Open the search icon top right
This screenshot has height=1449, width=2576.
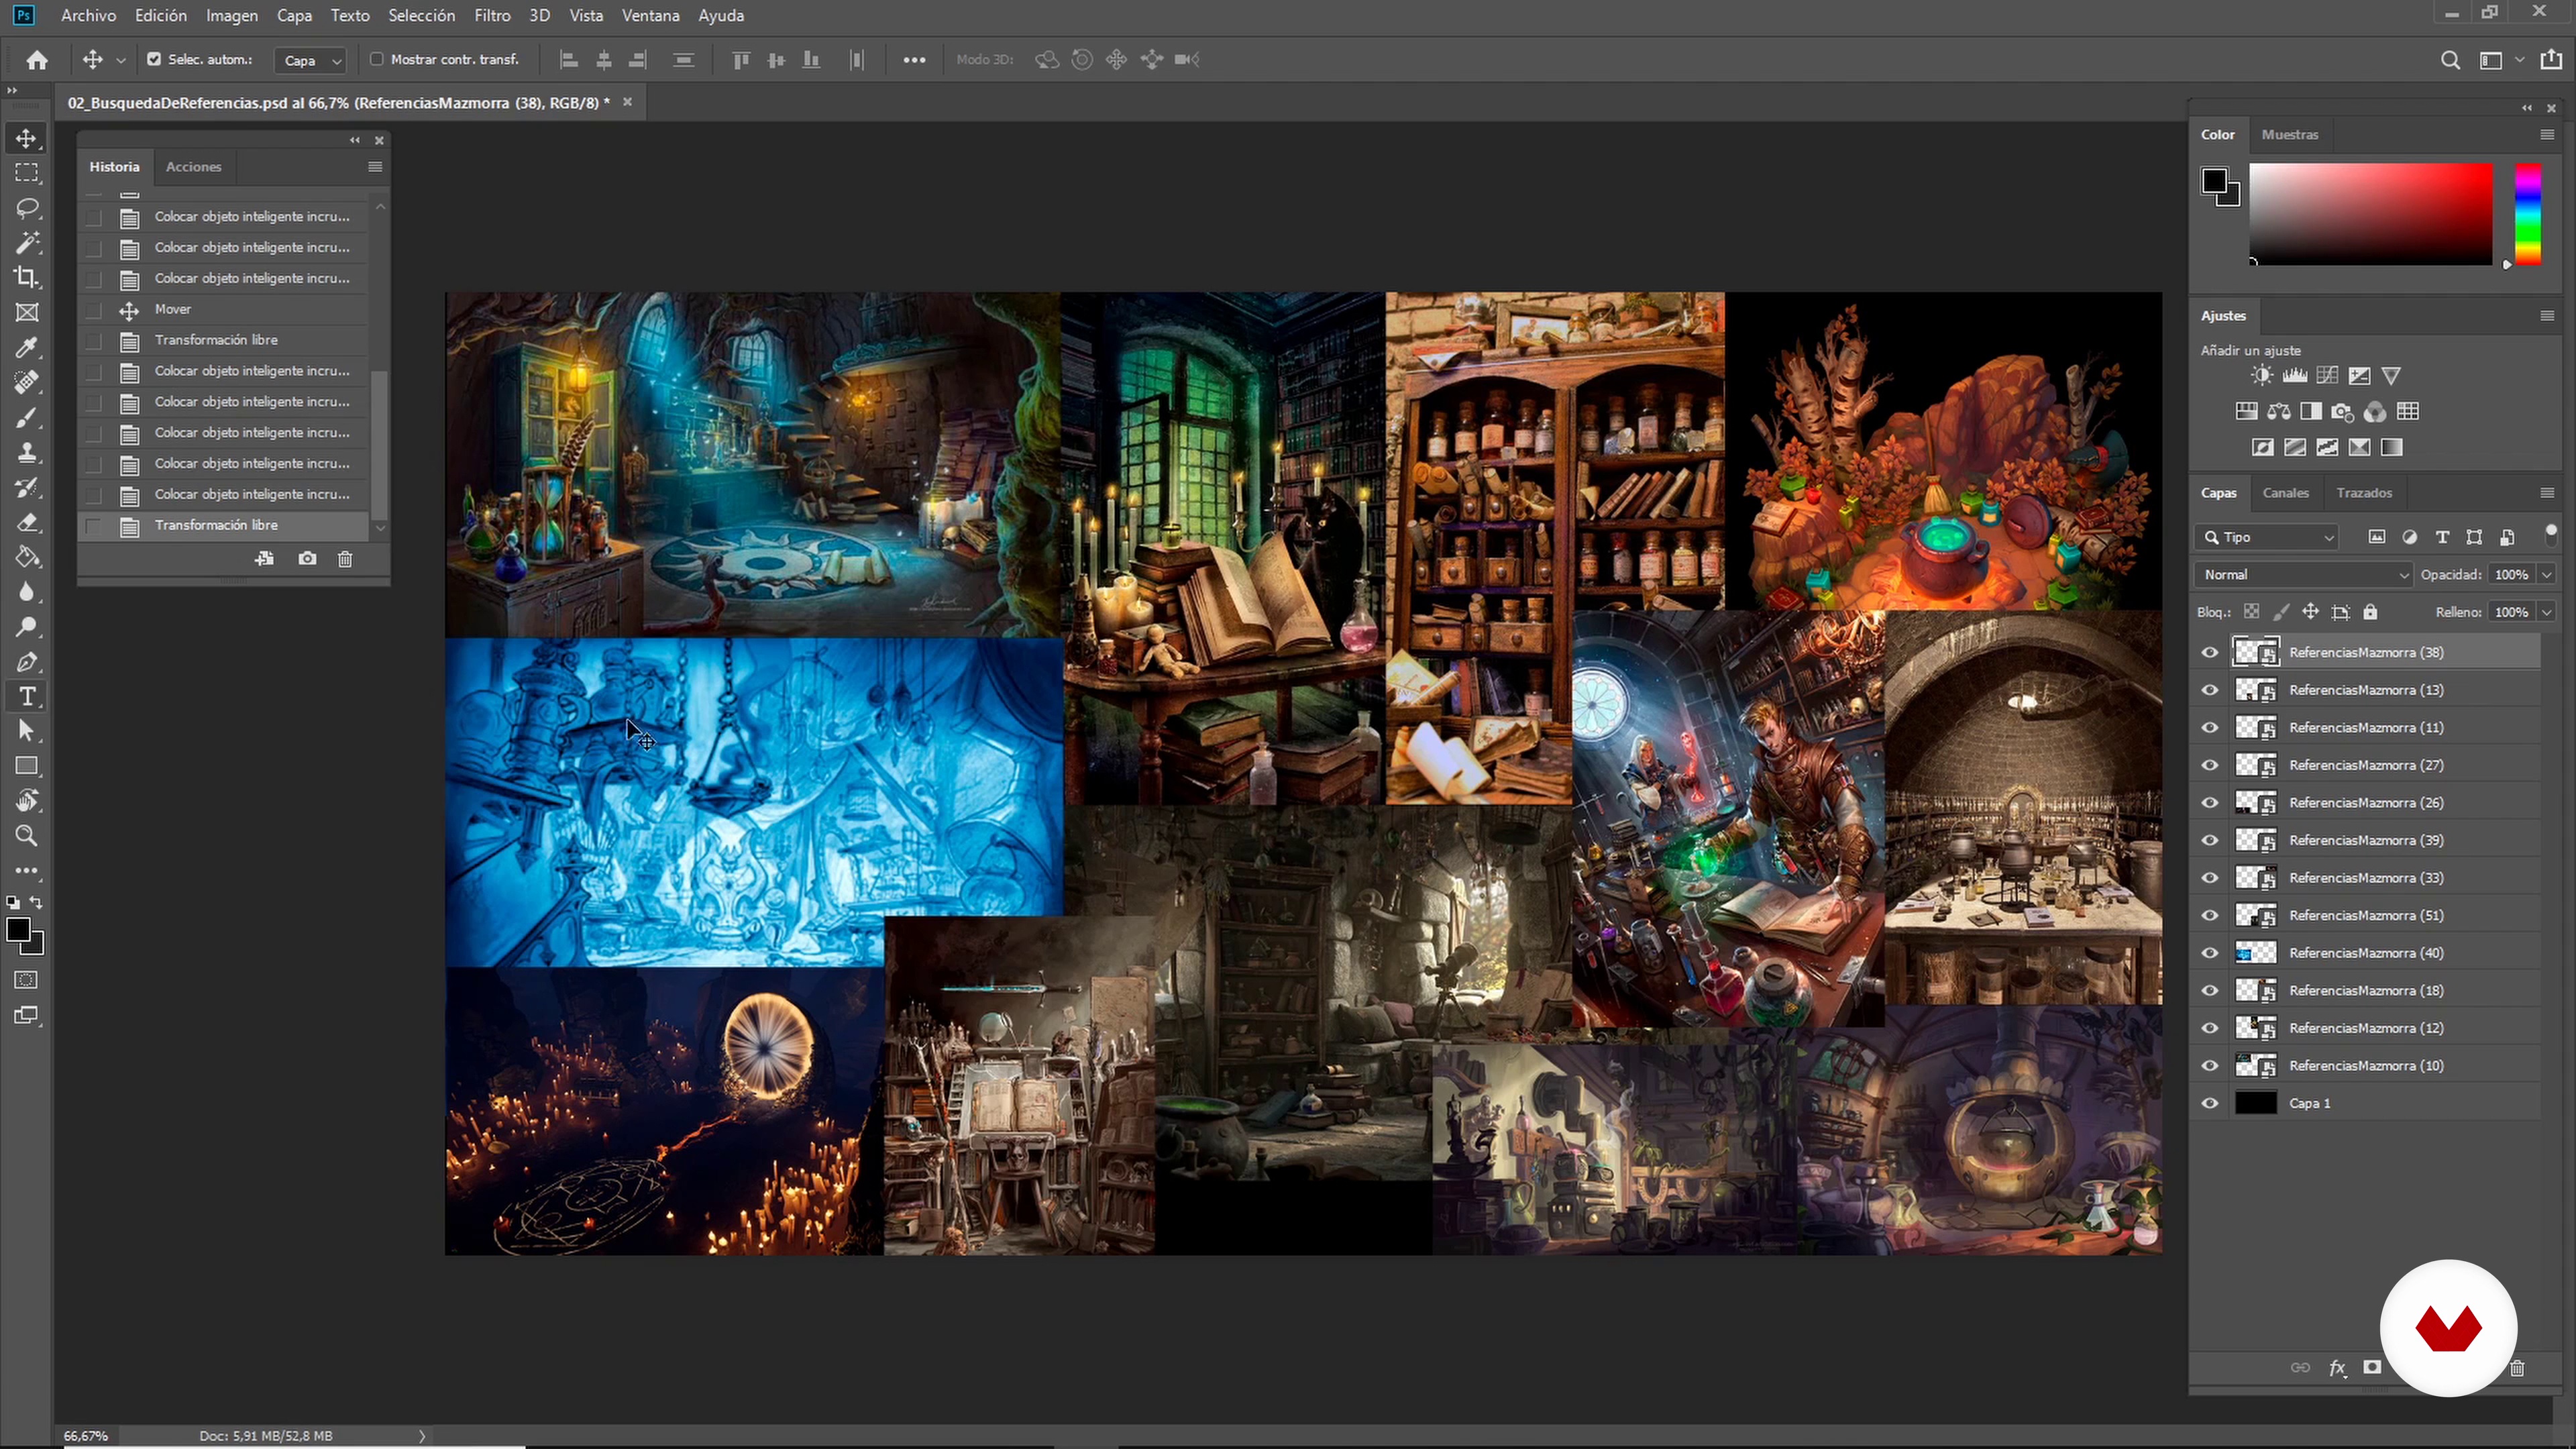2450,60
